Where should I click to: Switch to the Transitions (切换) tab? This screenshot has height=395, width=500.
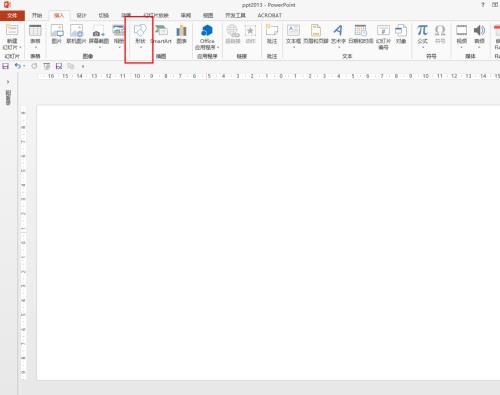pos(104,15)
